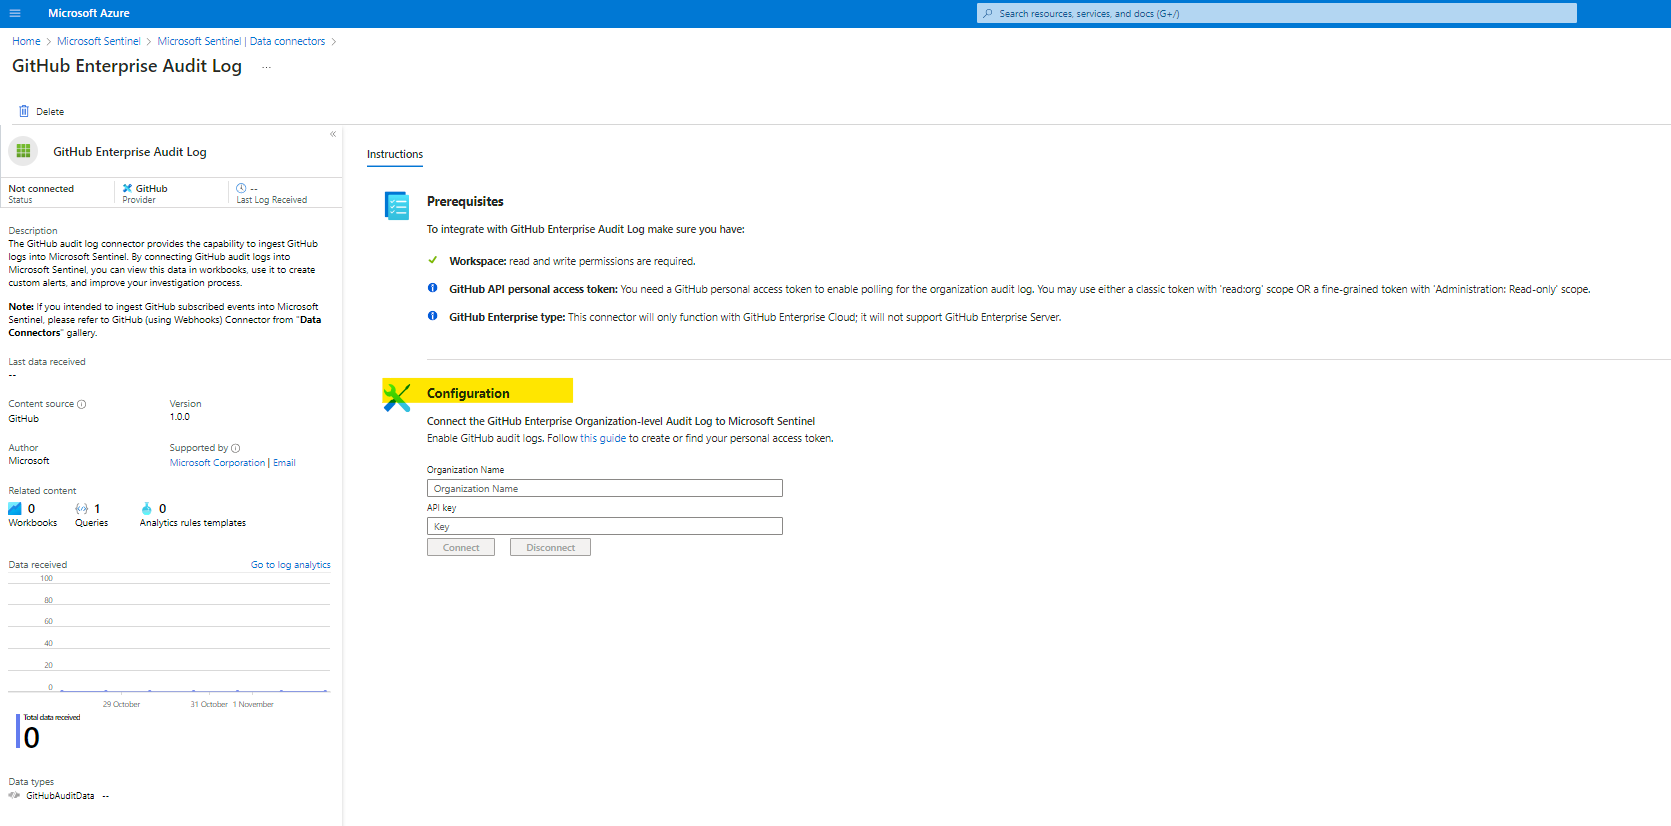Viewport: 1671px width, 826px height.
Task: Click the search magnifier icon
Action: (988, 13)
